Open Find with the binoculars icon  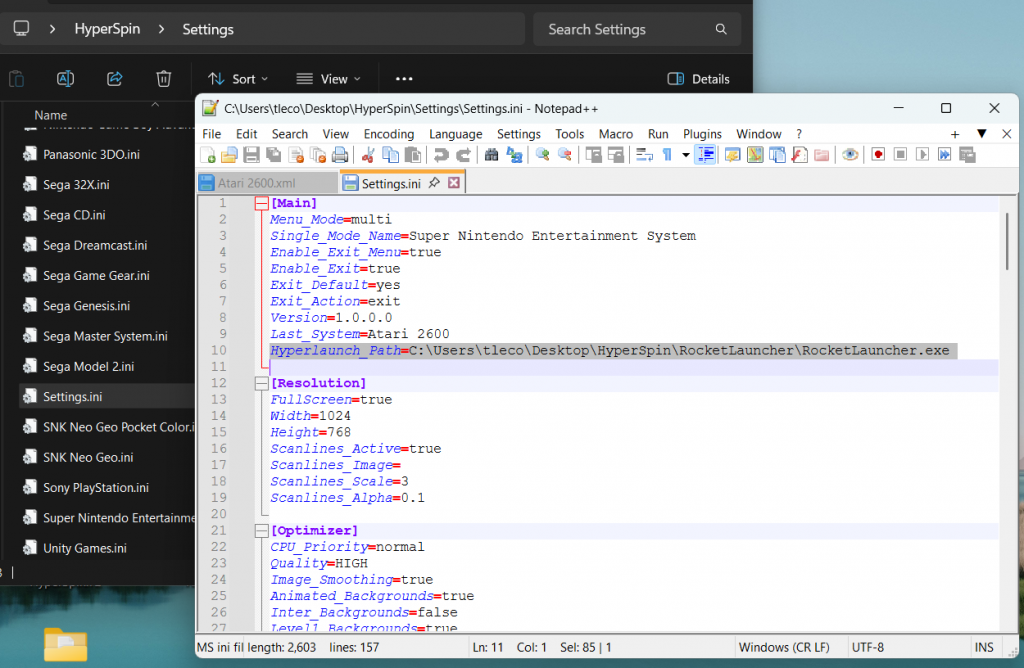coord(492,155)
